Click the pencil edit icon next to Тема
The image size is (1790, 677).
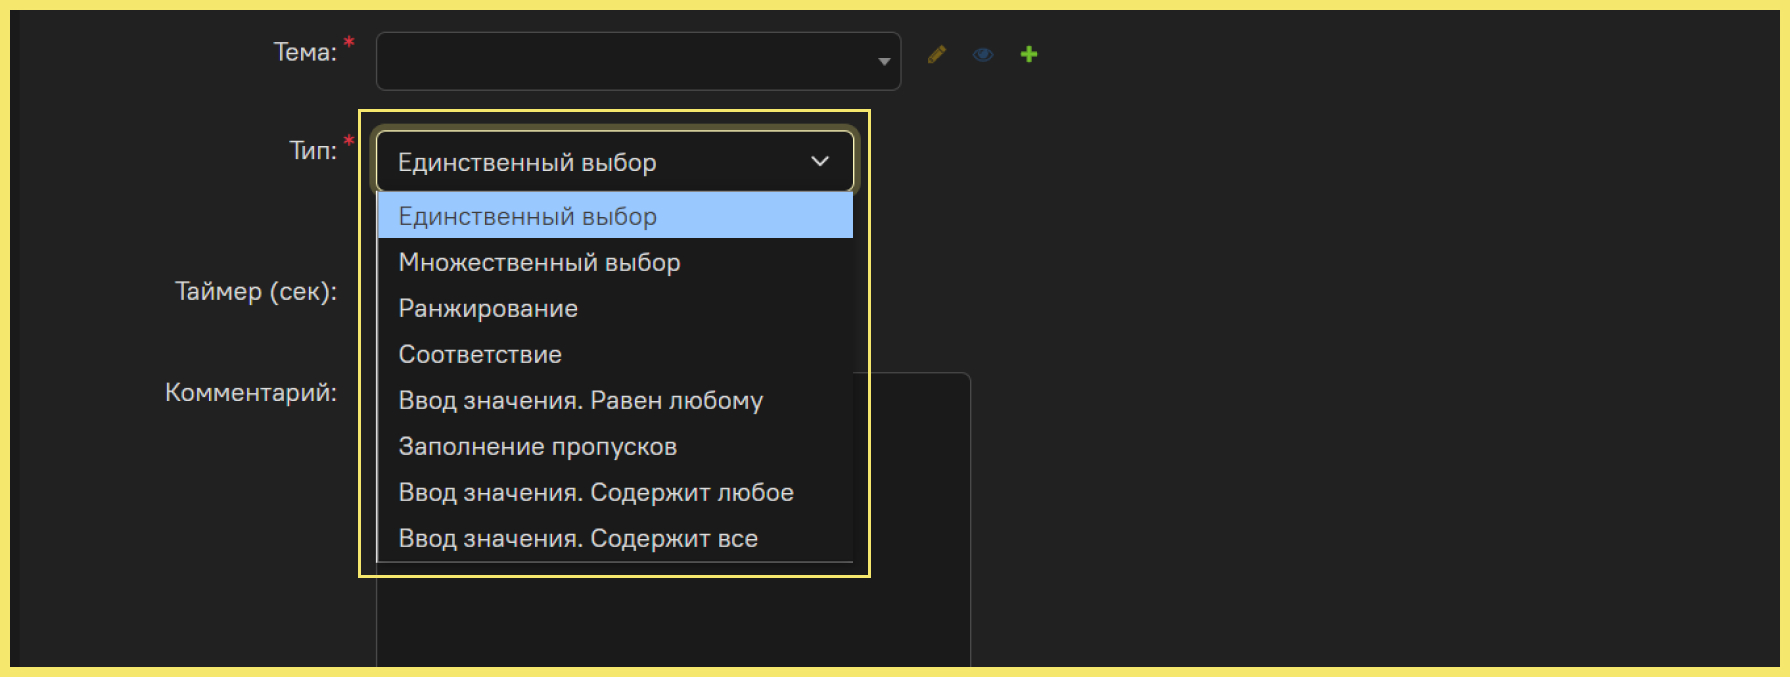[936, 55]
